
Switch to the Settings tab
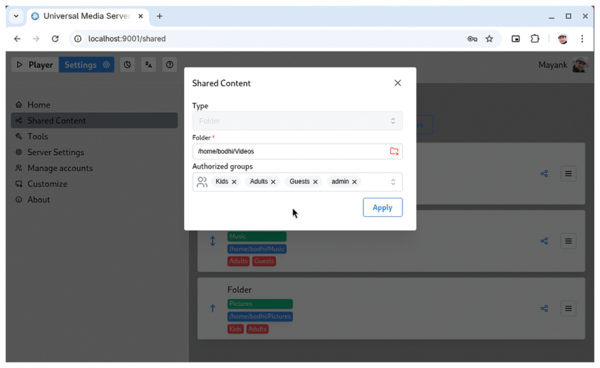point(86,65)
